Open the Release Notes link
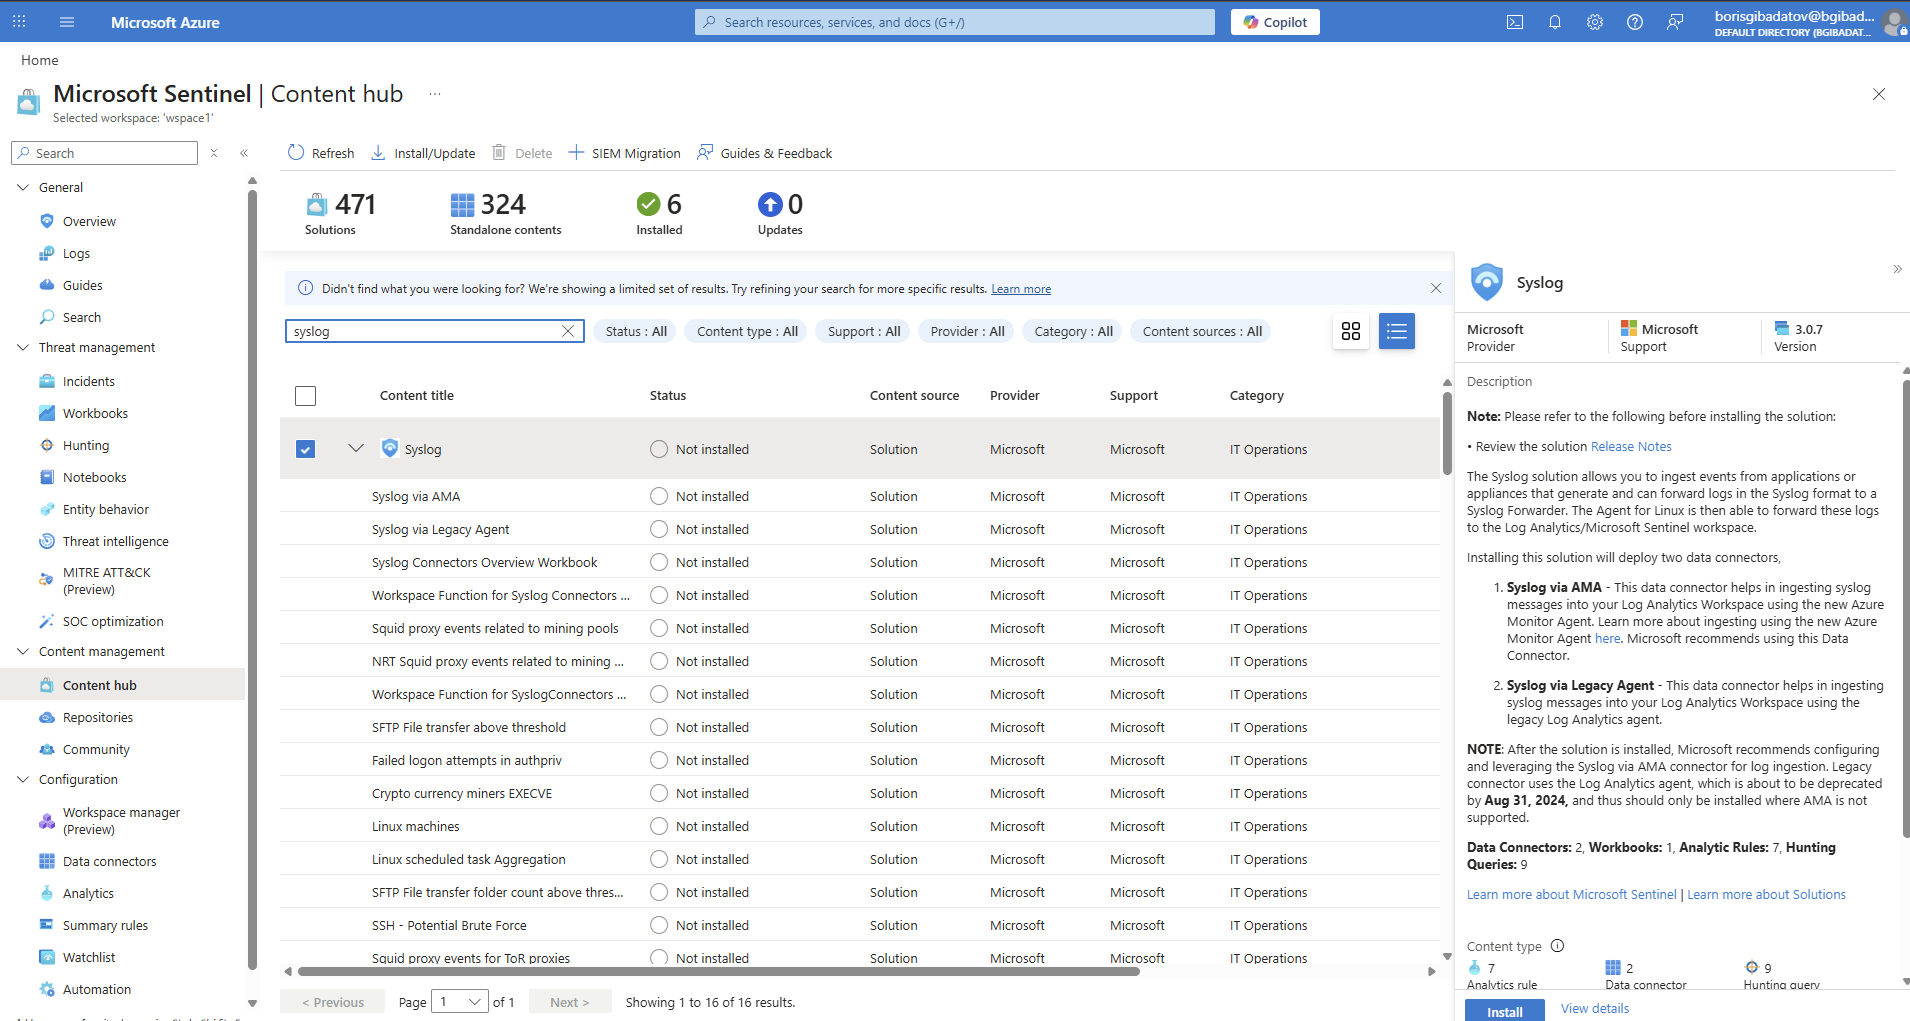 click(1630, 447)
